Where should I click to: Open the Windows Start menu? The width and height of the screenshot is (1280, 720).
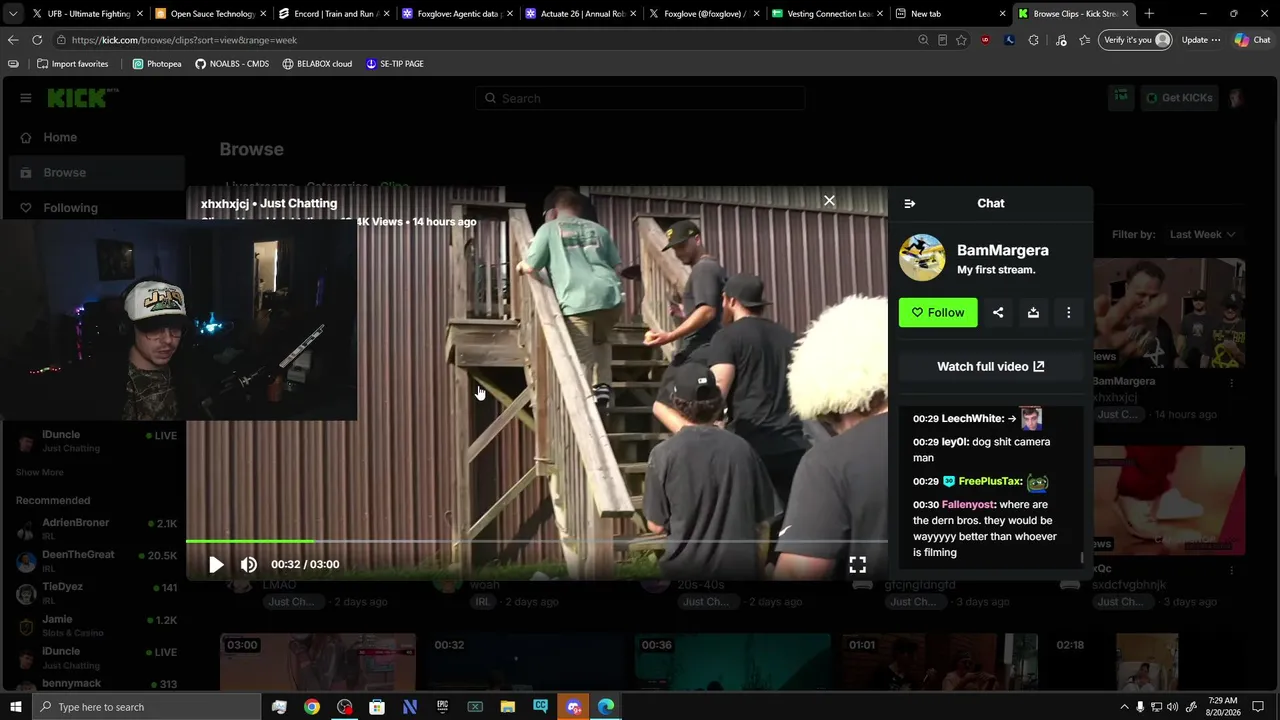point(16,707)
